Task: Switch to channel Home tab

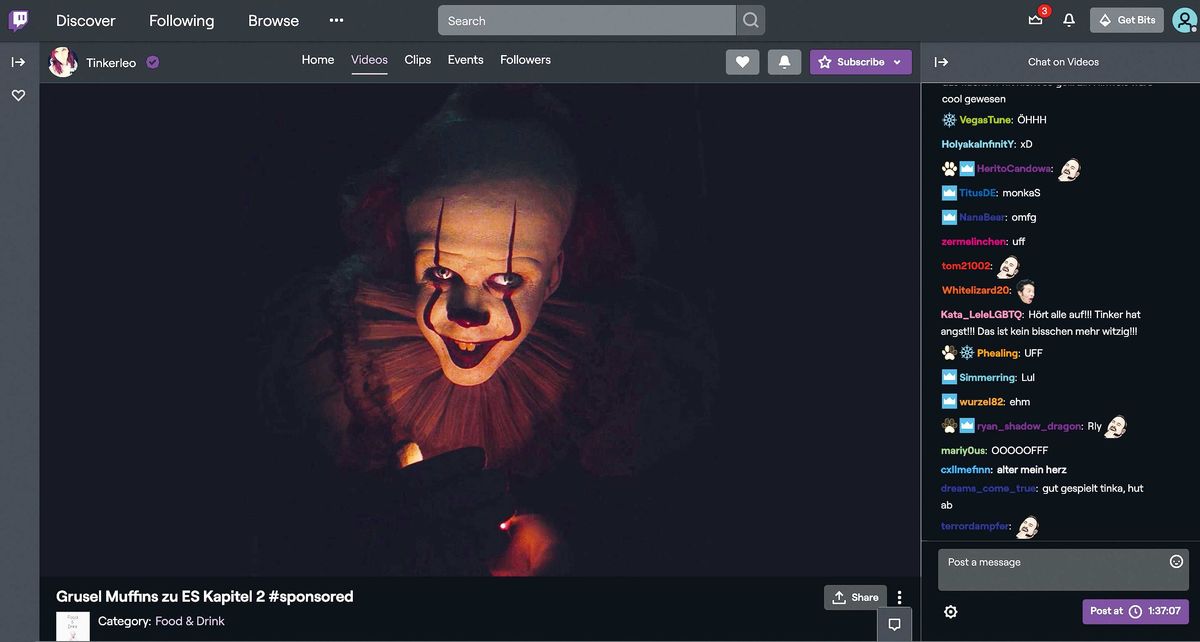Action: (318, 60)
